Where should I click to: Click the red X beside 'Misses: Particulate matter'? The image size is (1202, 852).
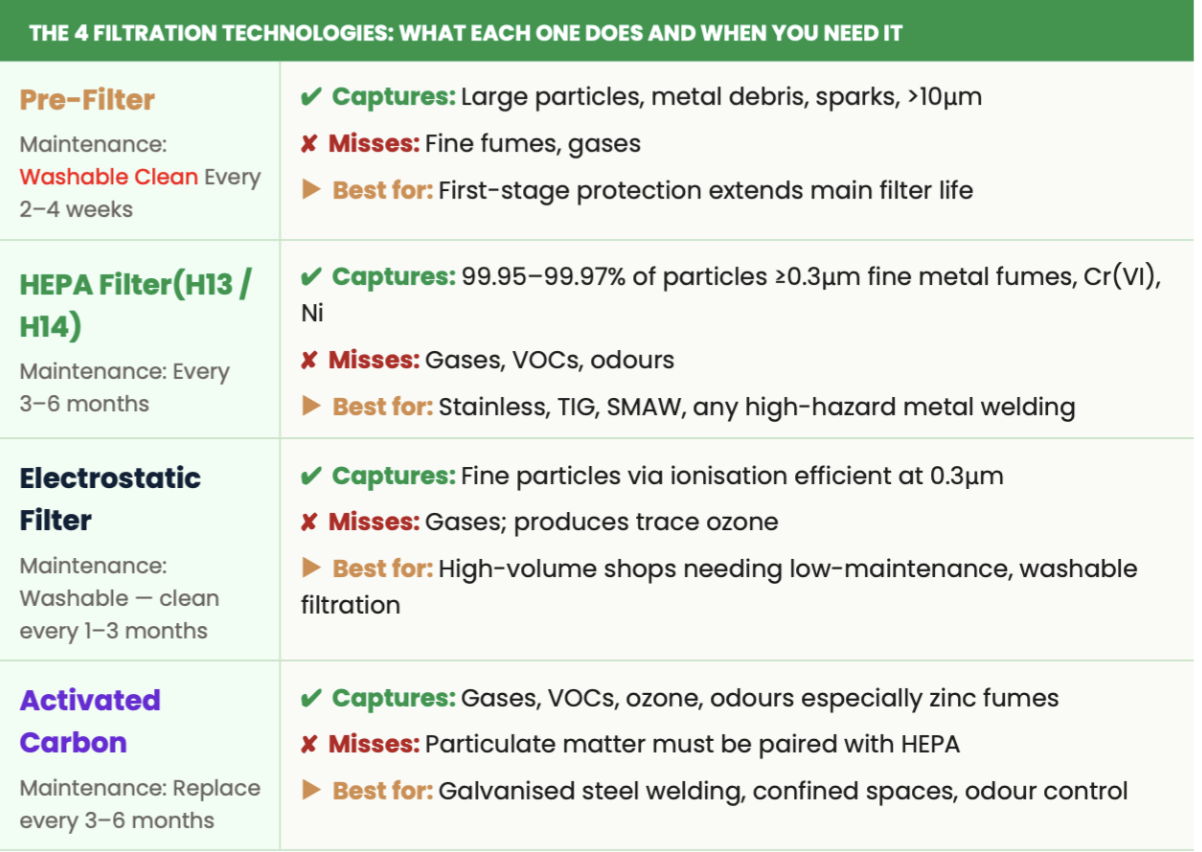(x=309, y=744)
